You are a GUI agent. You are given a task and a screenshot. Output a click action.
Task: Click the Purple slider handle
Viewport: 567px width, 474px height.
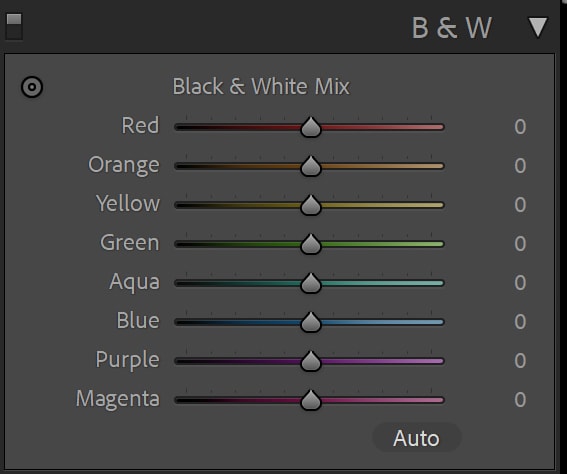[x=311, y=361]
